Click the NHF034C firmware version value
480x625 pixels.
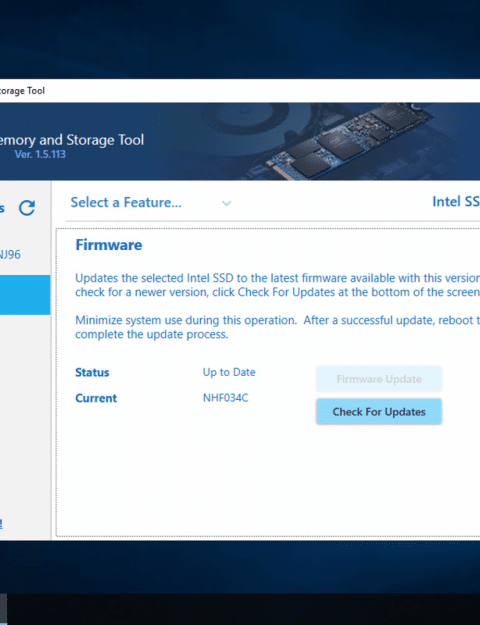coord(225,398)
